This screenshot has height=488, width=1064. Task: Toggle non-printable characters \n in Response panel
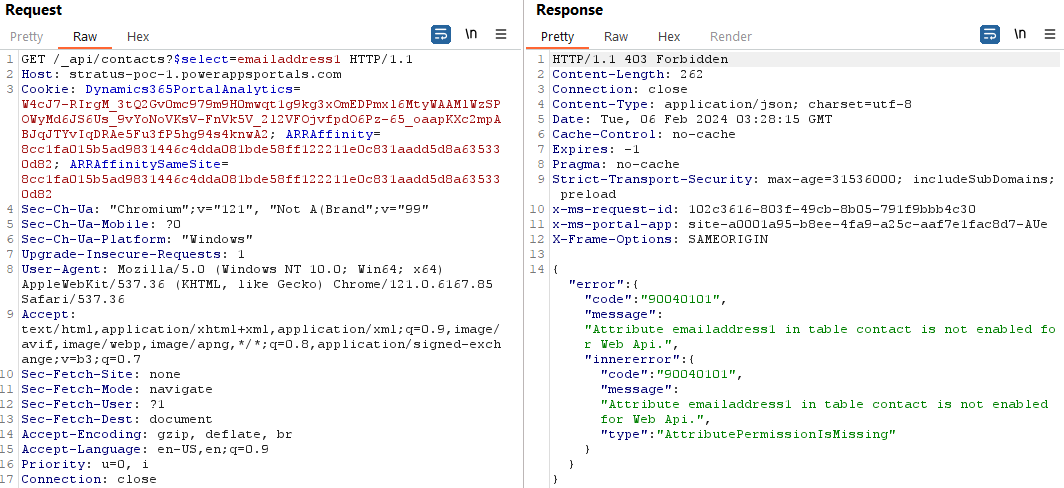pyautogui.click(x=1020, y=35)
